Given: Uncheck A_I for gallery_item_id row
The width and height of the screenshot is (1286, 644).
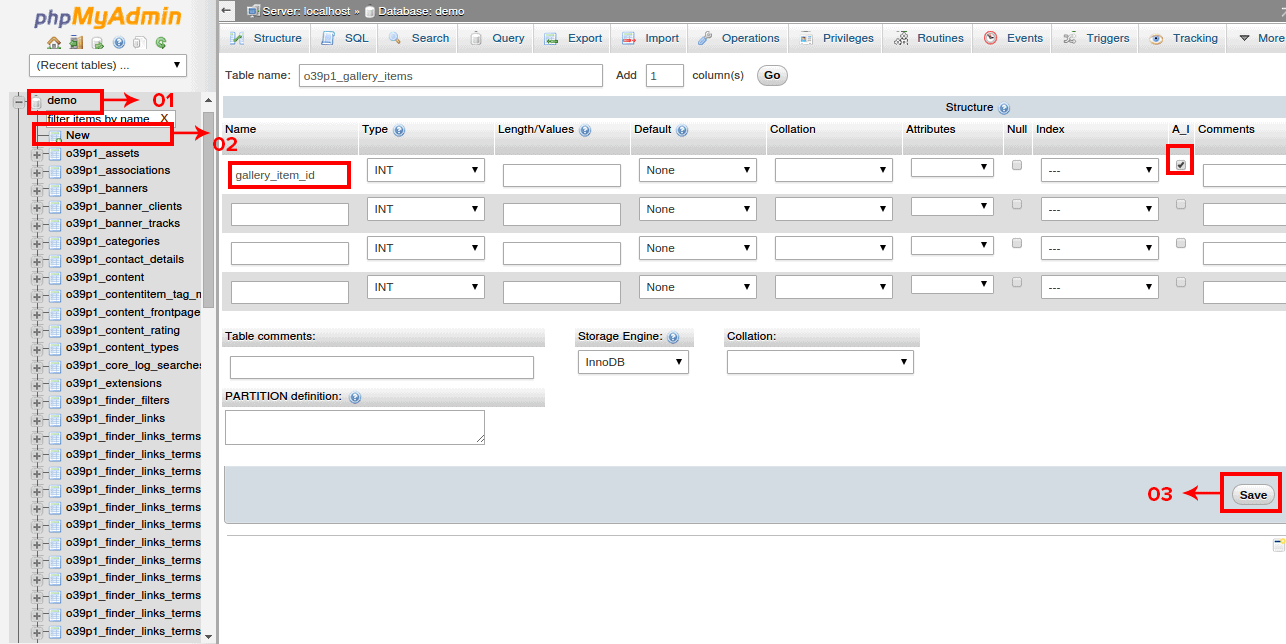Looking at the screenshot, I should 1181,165.
